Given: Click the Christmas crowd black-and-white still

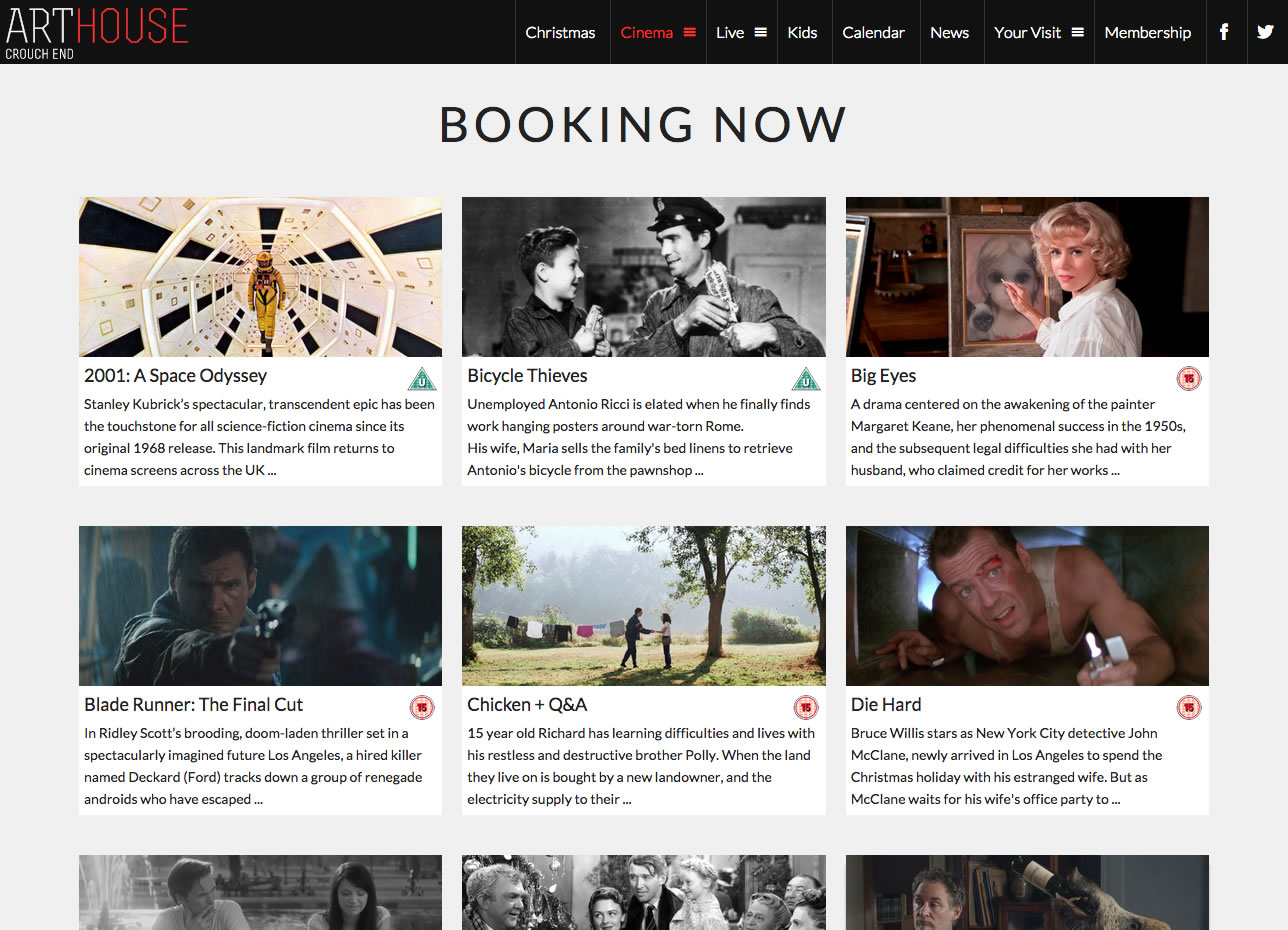Looking at the screenshot, I should pyautogui.click(x=644, y=892).
